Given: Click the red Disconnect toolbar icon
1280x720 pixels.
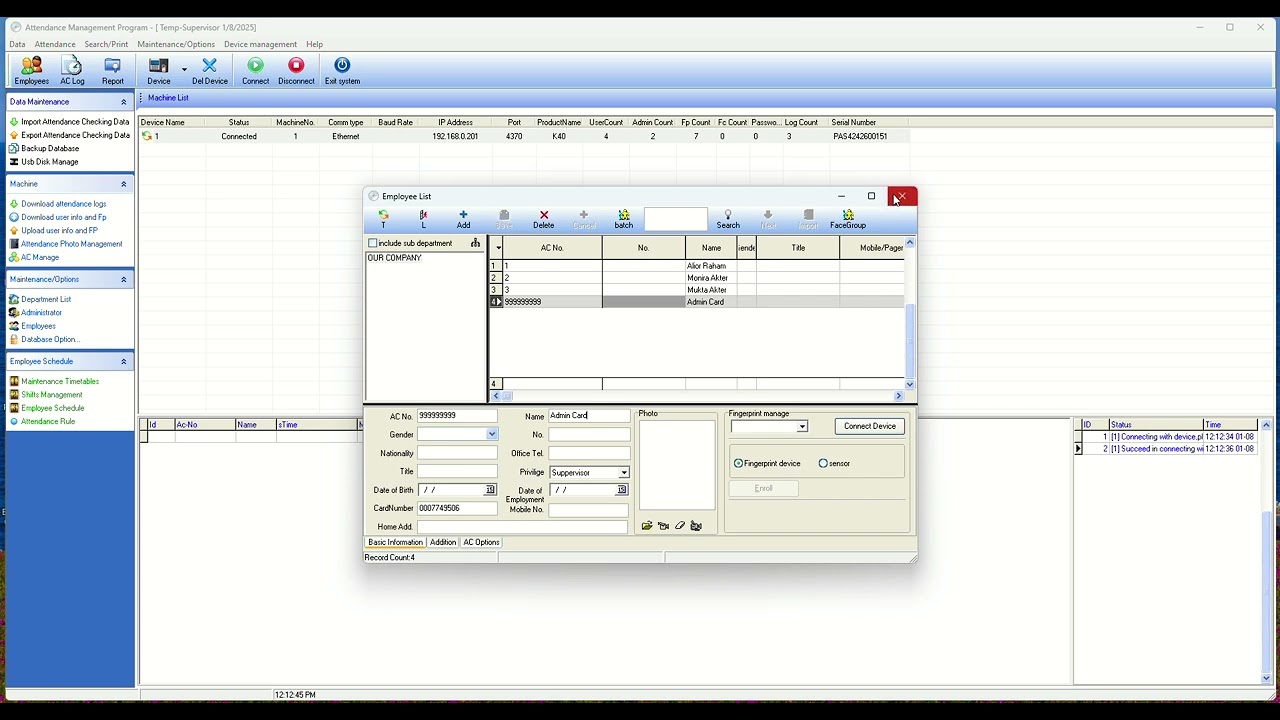Looking at the screenshot, I should pyautogui.click(x=296, y=70).
